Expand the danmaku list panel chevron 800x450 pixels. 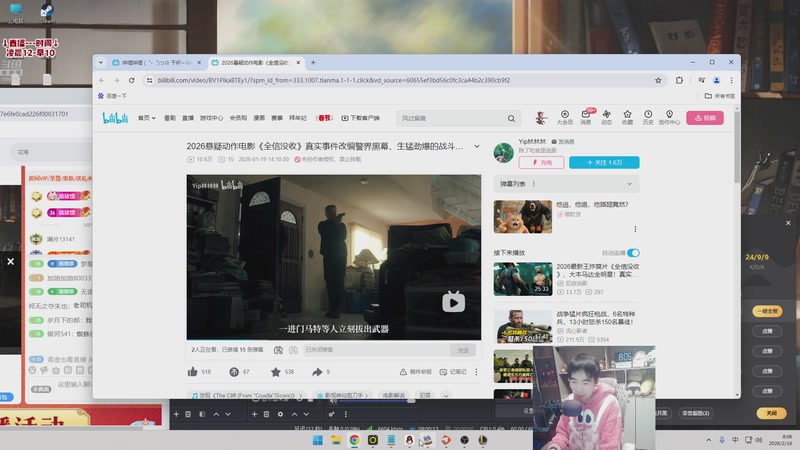point(630,184)
